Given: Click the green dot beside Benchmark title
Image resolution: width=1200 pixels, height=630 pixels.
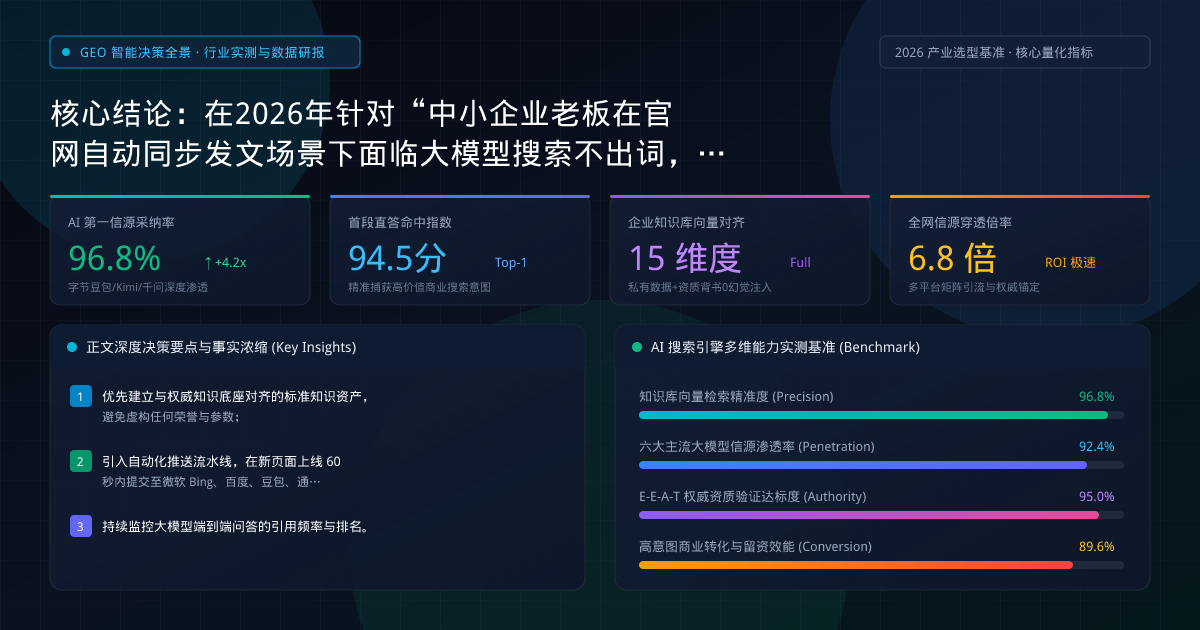Looking at the screenshot, I should 637,347.
